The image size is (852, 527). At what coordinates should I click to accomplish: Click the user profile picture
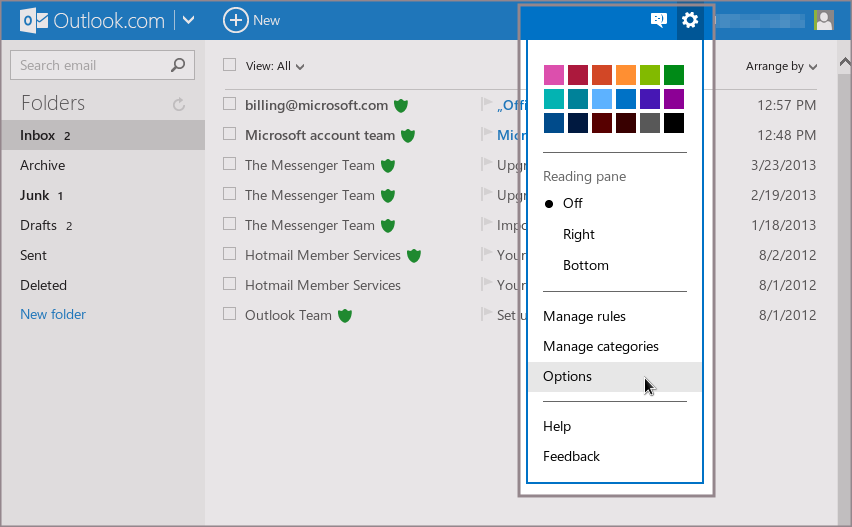point(823,20)
